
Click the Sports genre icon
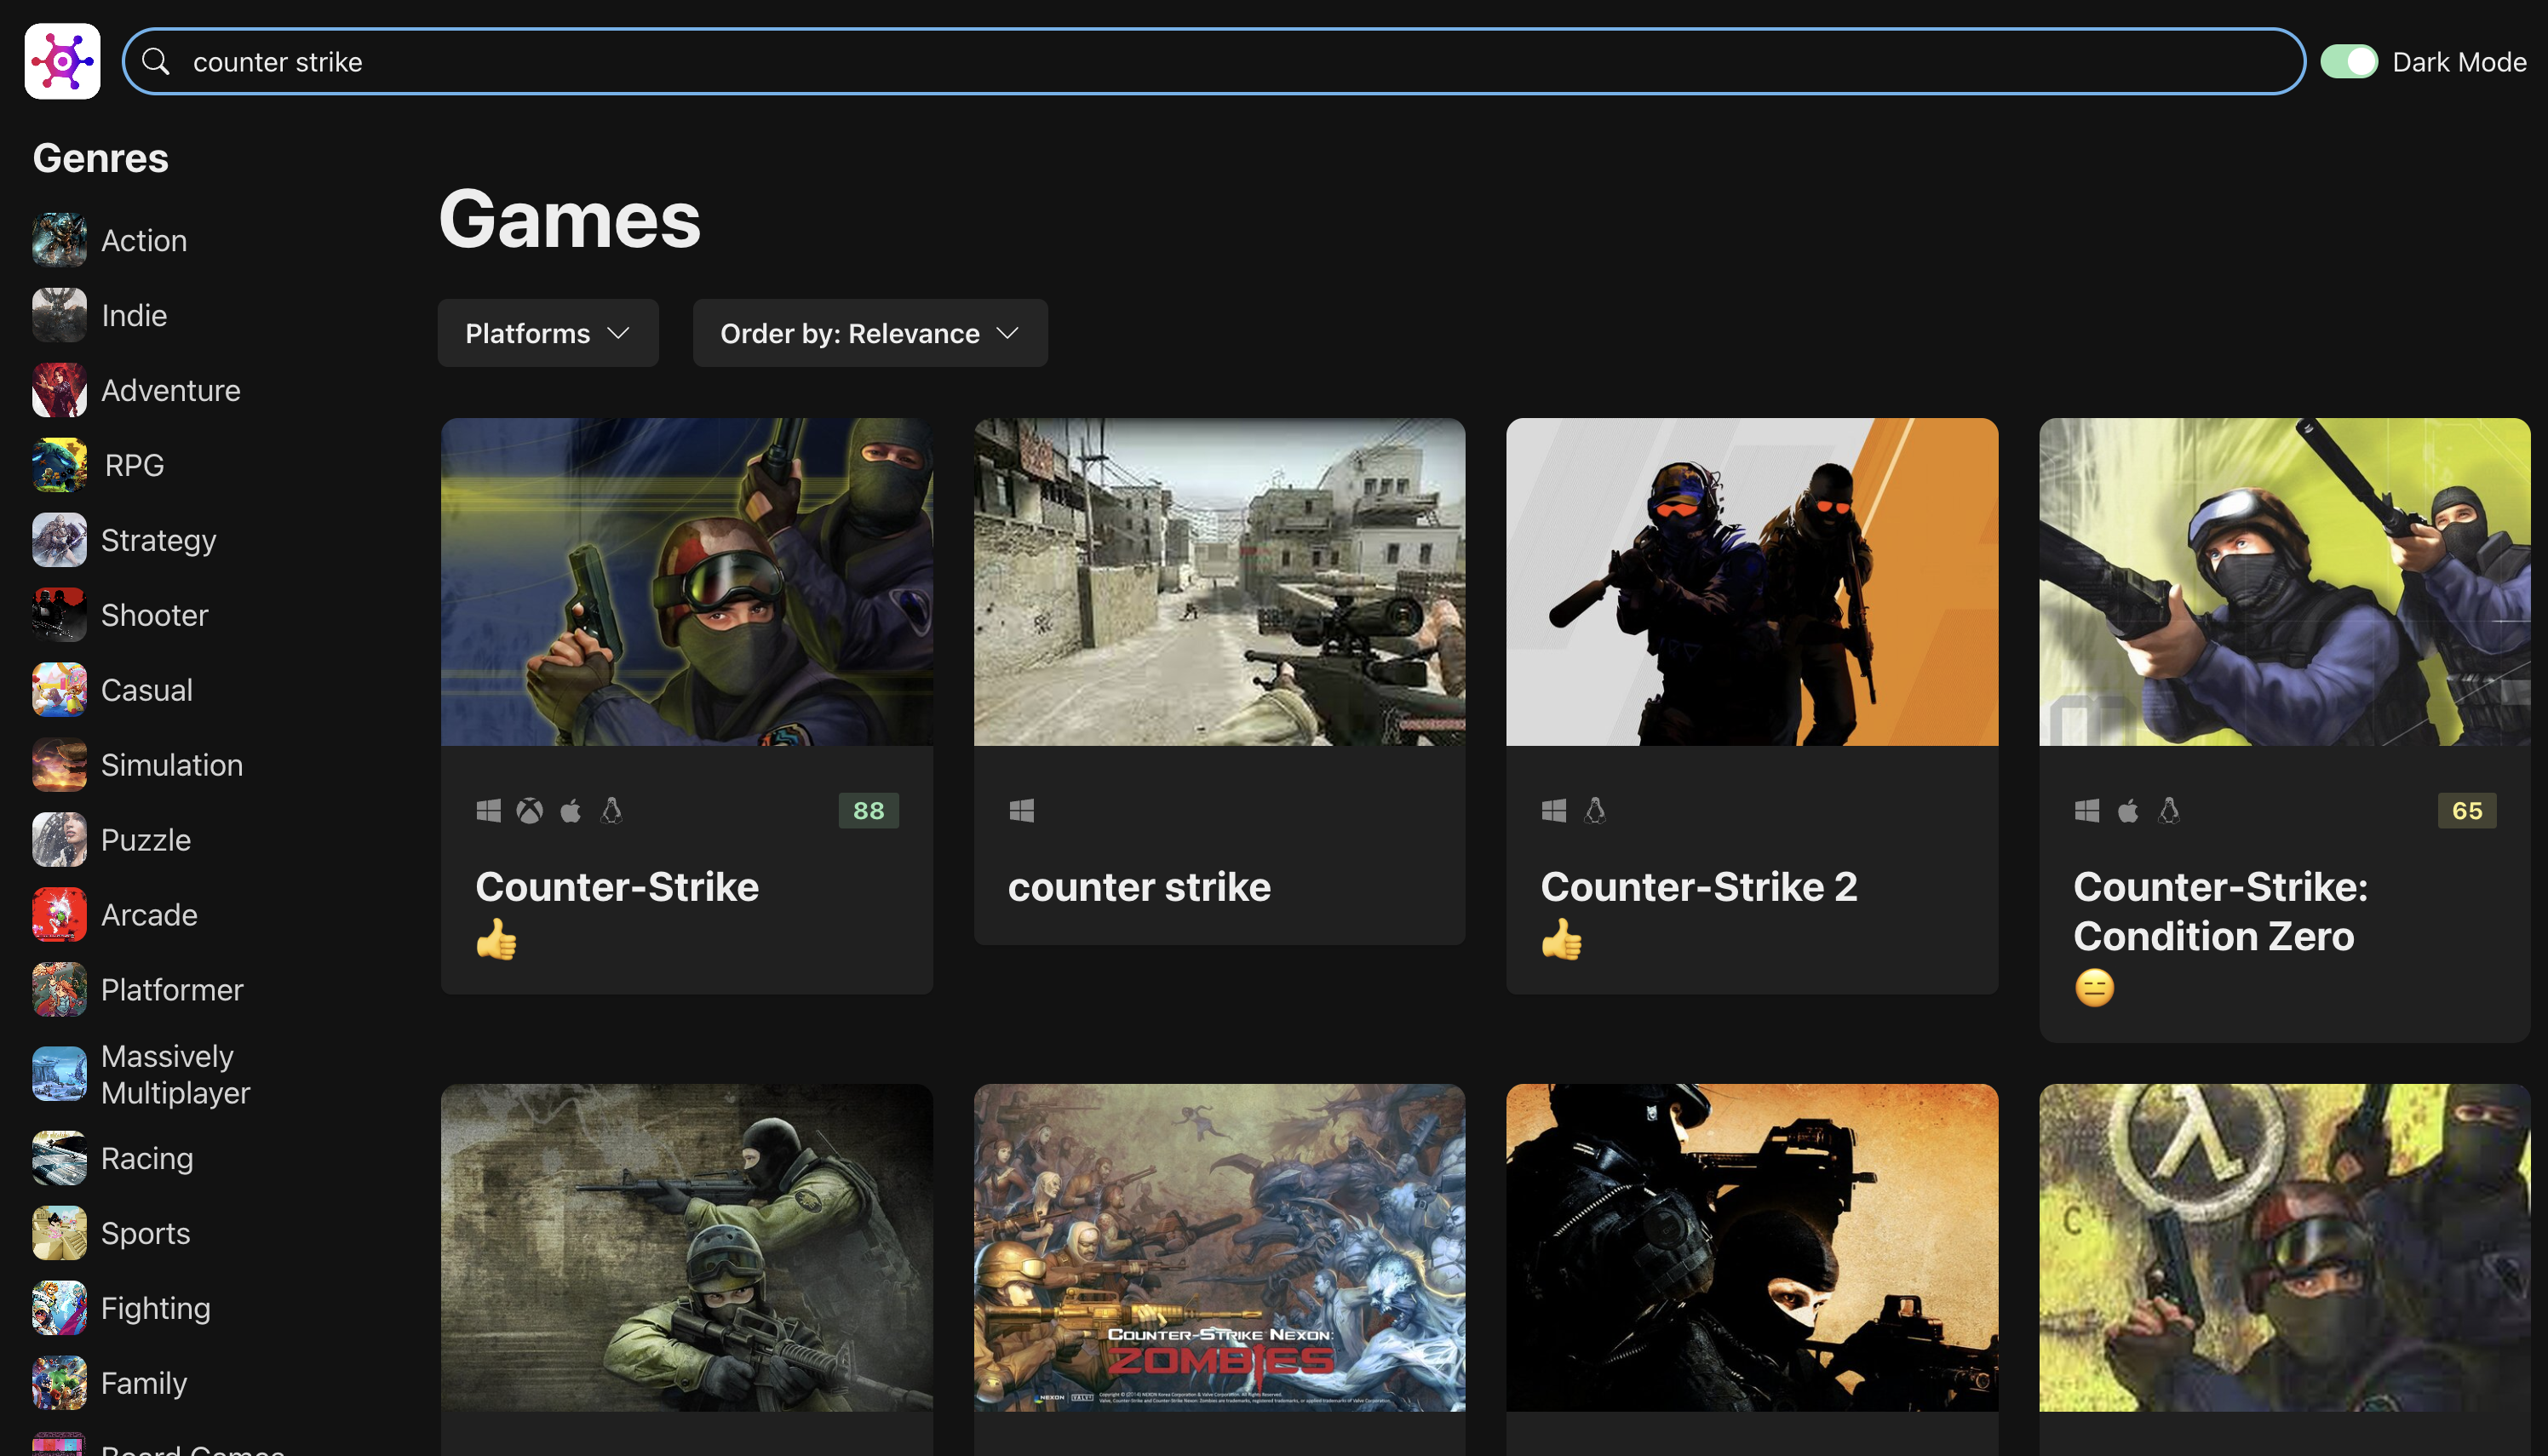59,1233
